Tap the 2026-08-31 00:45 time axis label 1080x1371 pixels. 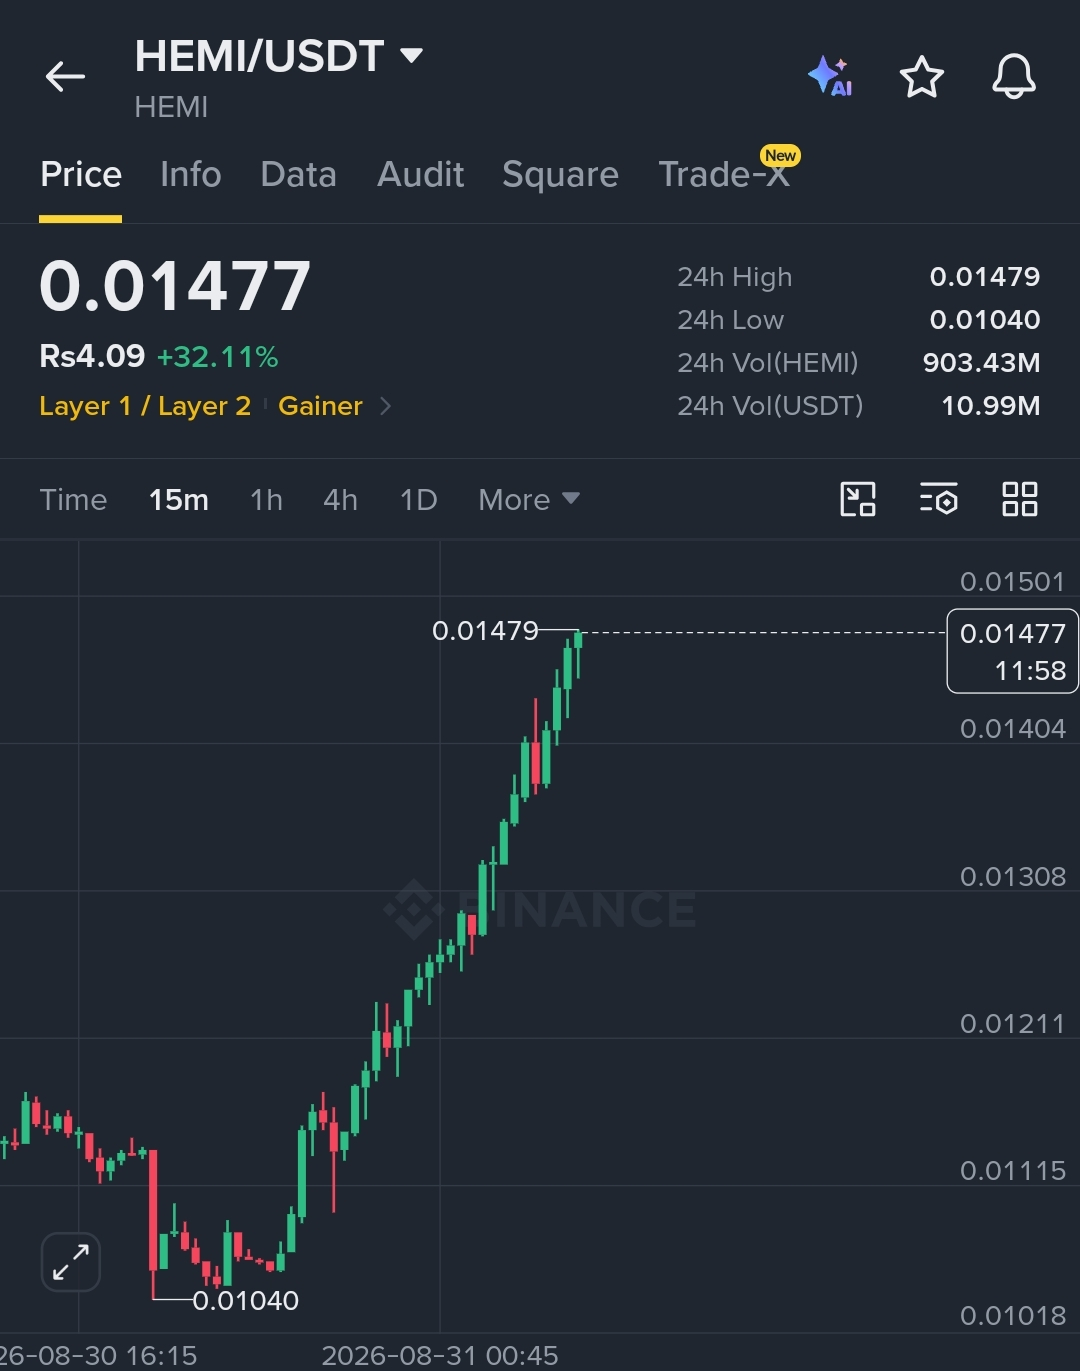pyautogui.click(x=439, y=1356)
